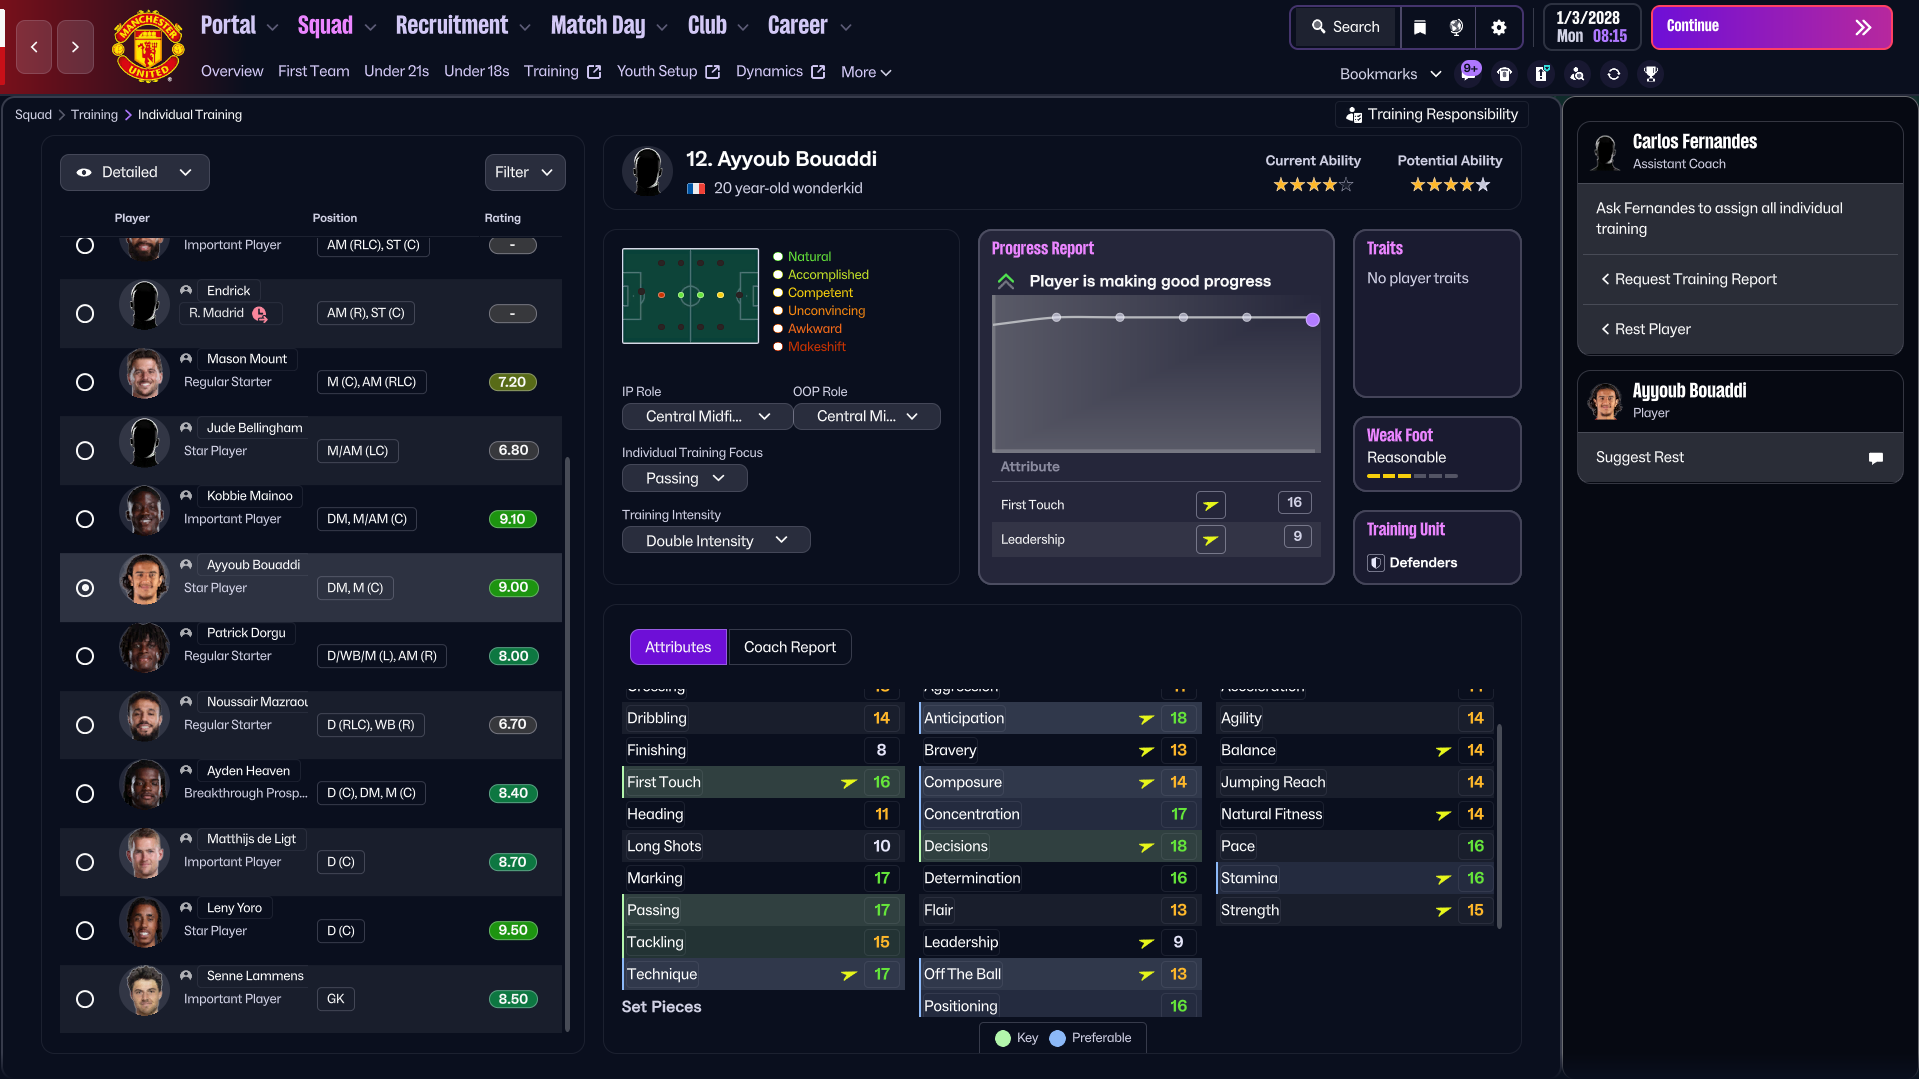
Task: Click the injury icon next to Endrick's club
Action: 260,314
